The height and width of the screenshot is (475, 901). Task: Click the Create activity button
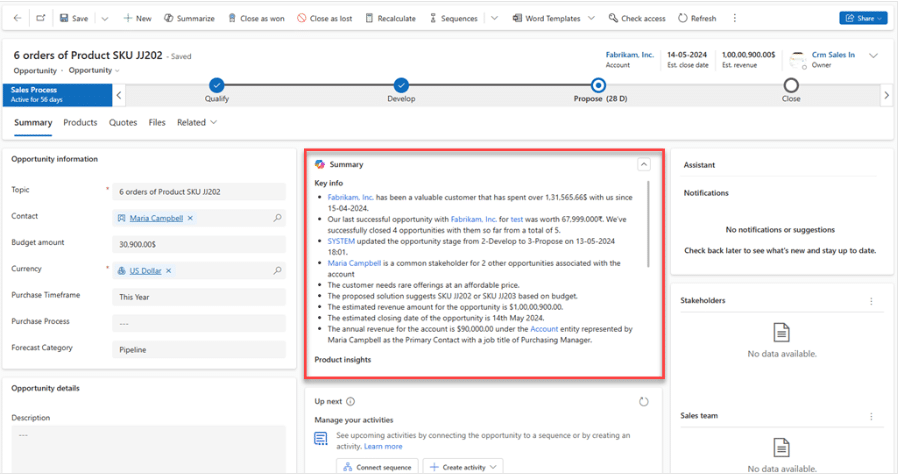click(x=463, y=467)
